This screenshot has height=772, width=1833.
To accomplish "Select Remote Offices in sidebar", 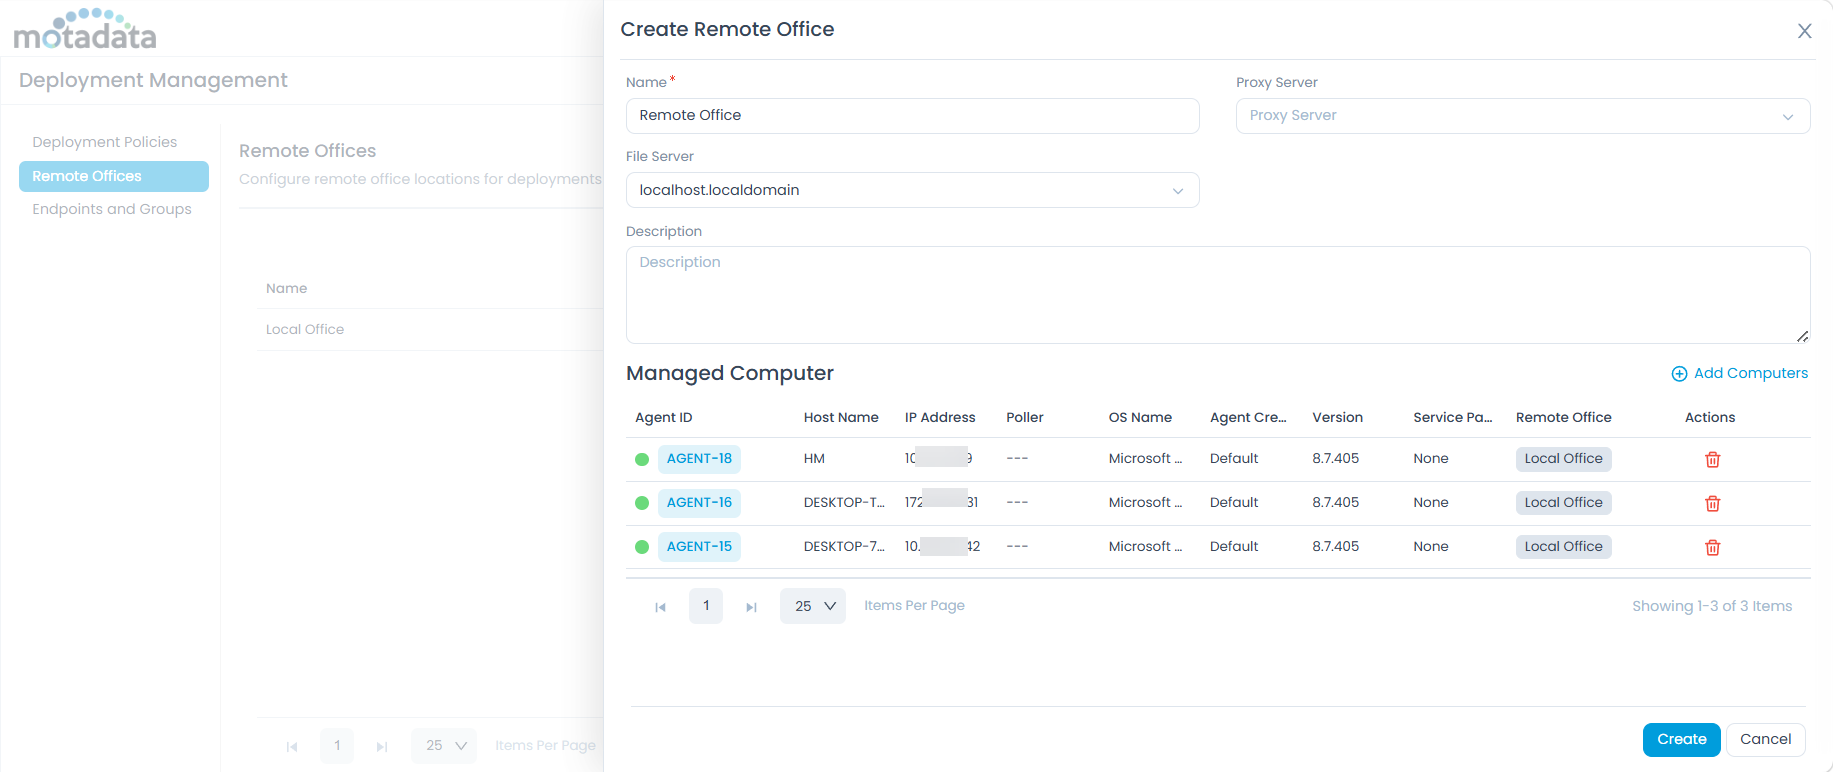I will click(x=114, y=176).
